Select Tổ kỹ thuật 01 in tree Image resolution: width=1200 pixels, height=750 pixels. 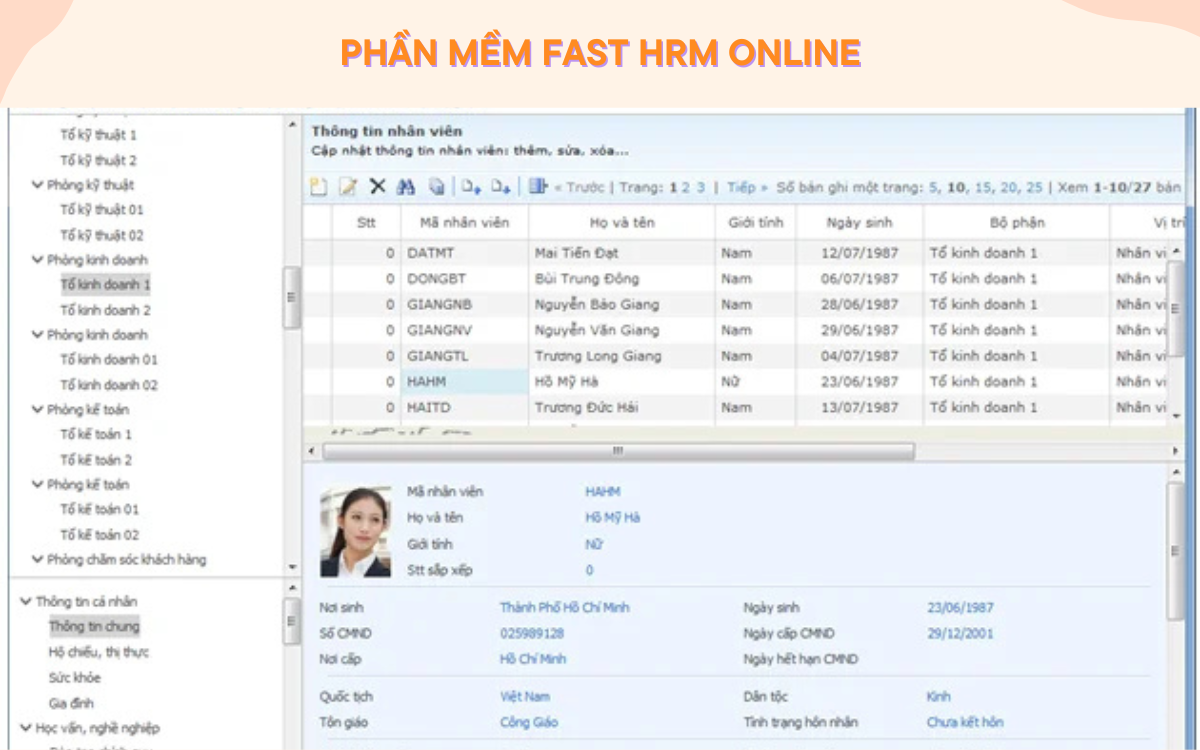[x=102, y=210]
